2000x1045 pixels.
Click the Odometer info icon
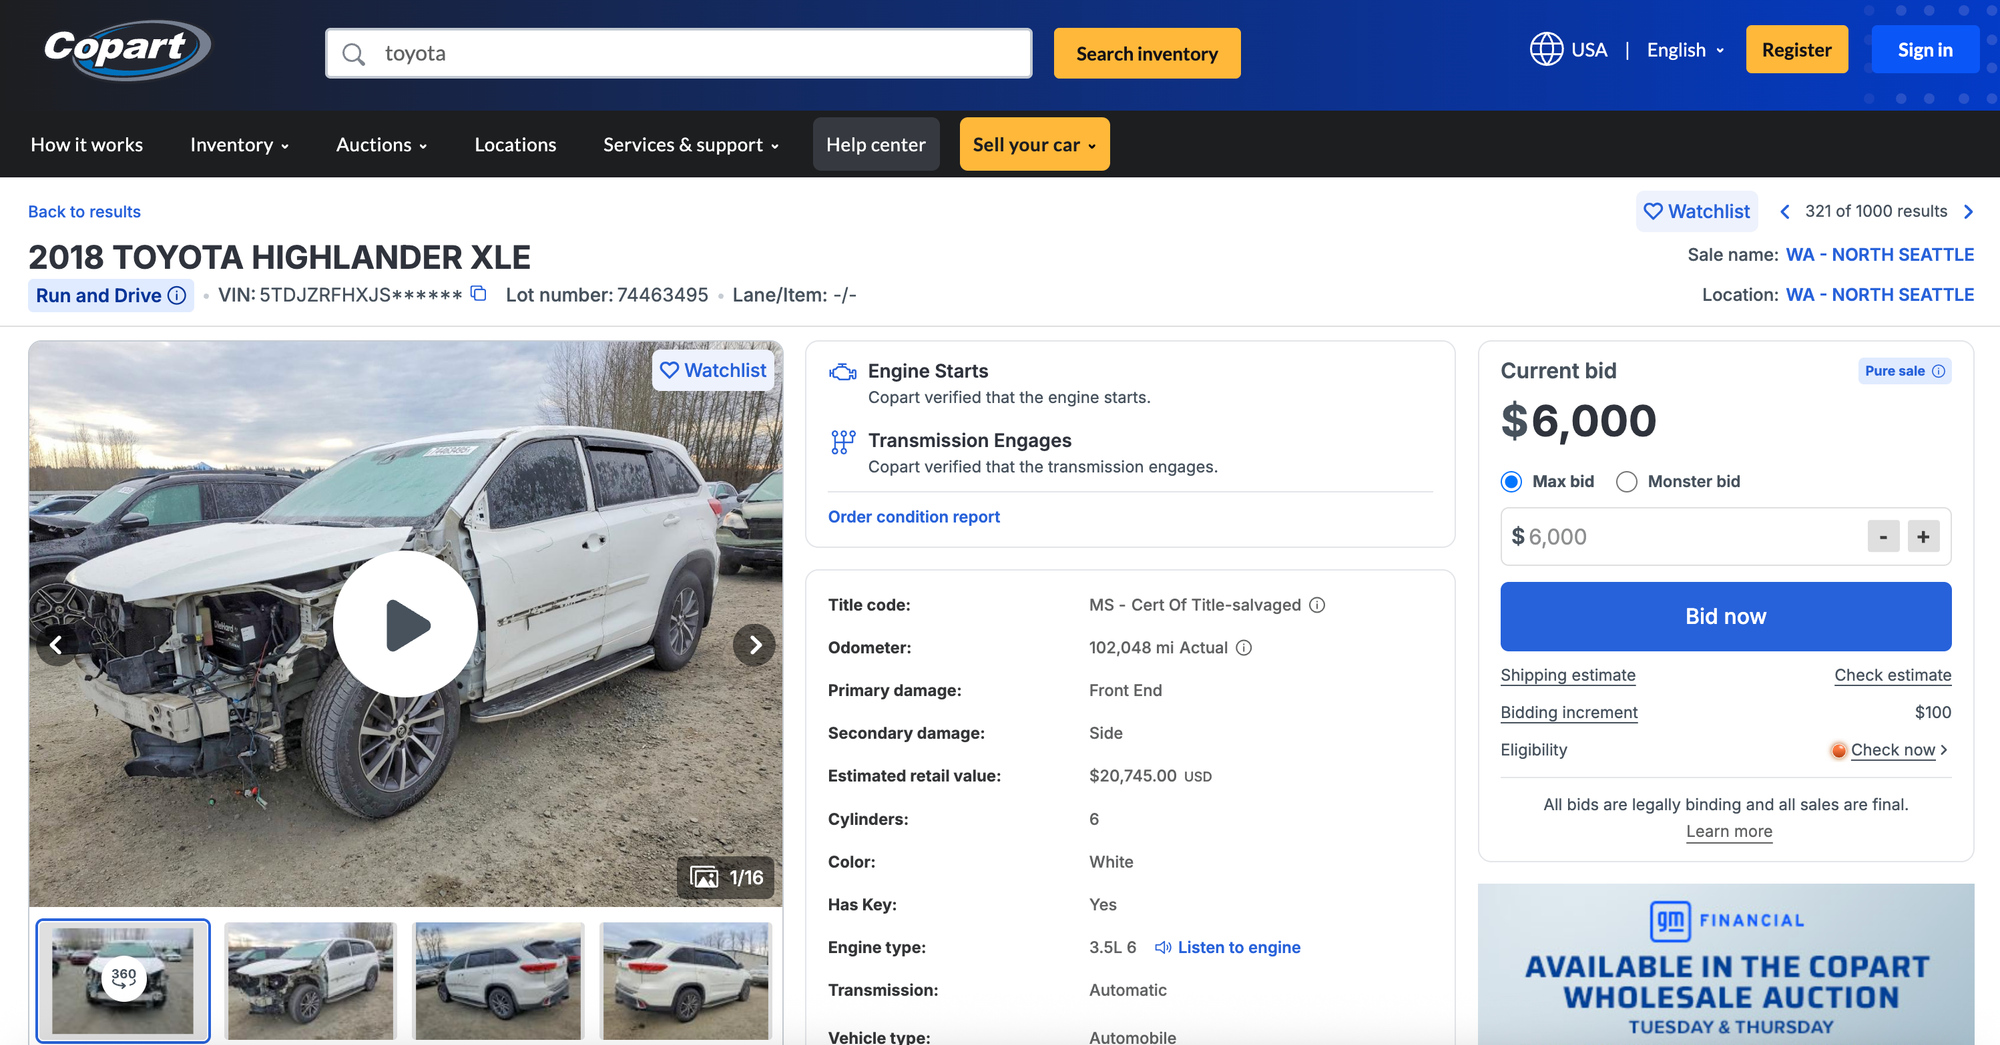[1244, 648]
